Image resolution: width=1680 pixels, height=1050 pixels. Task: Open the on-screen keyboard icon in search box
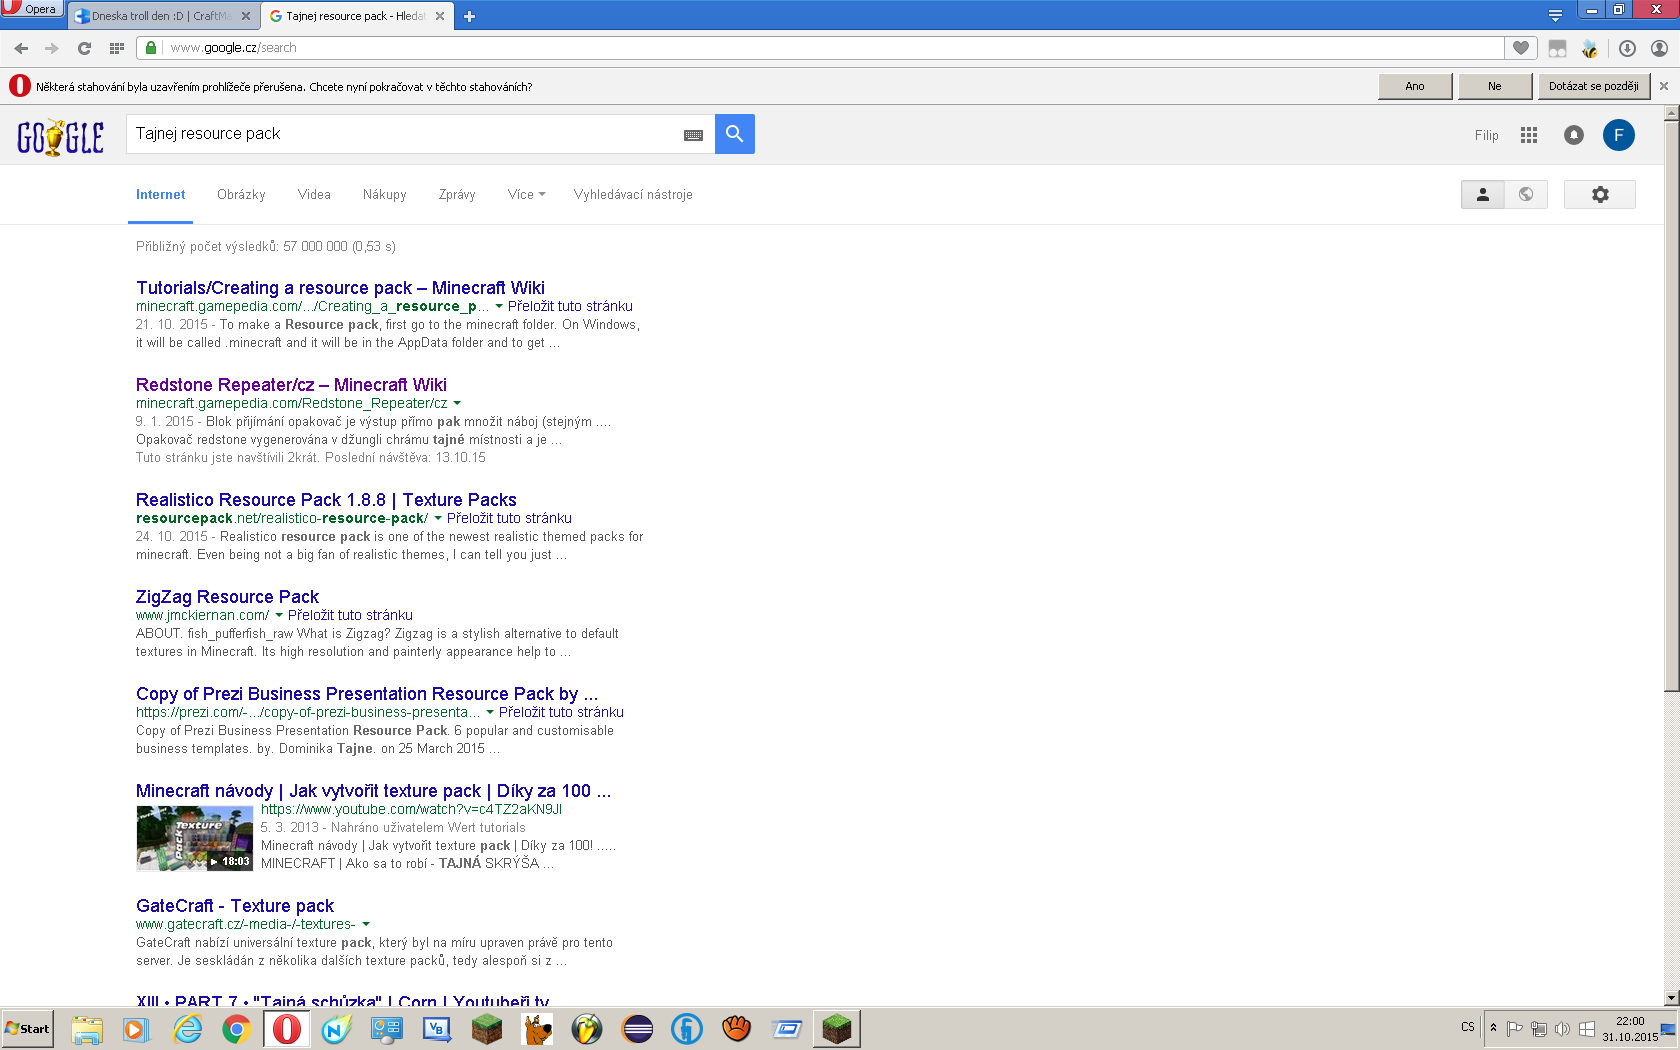[x=693, y=135]
